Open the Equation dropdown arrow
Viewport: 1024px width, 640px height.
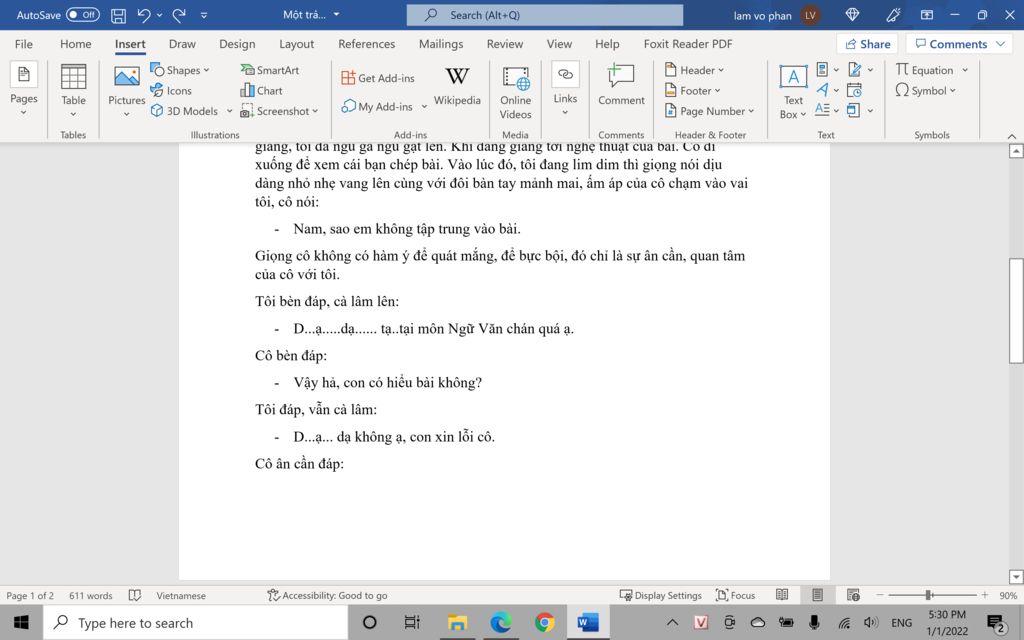point(965,70)
